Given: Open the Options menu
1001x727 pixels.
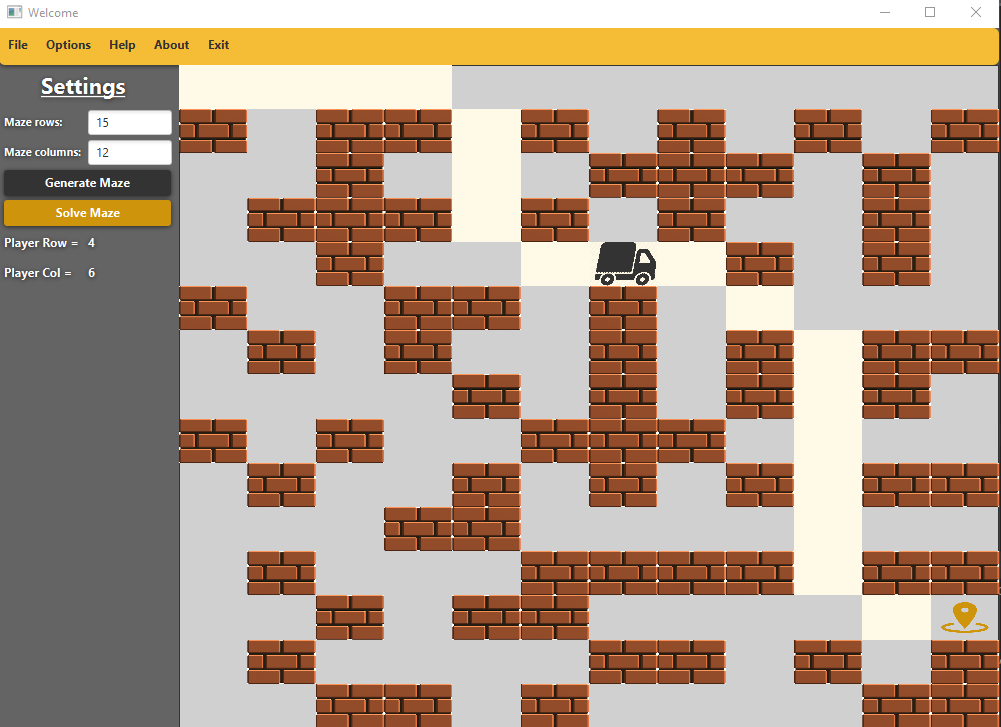Looking at the screenshot, I should coord(68,45).
